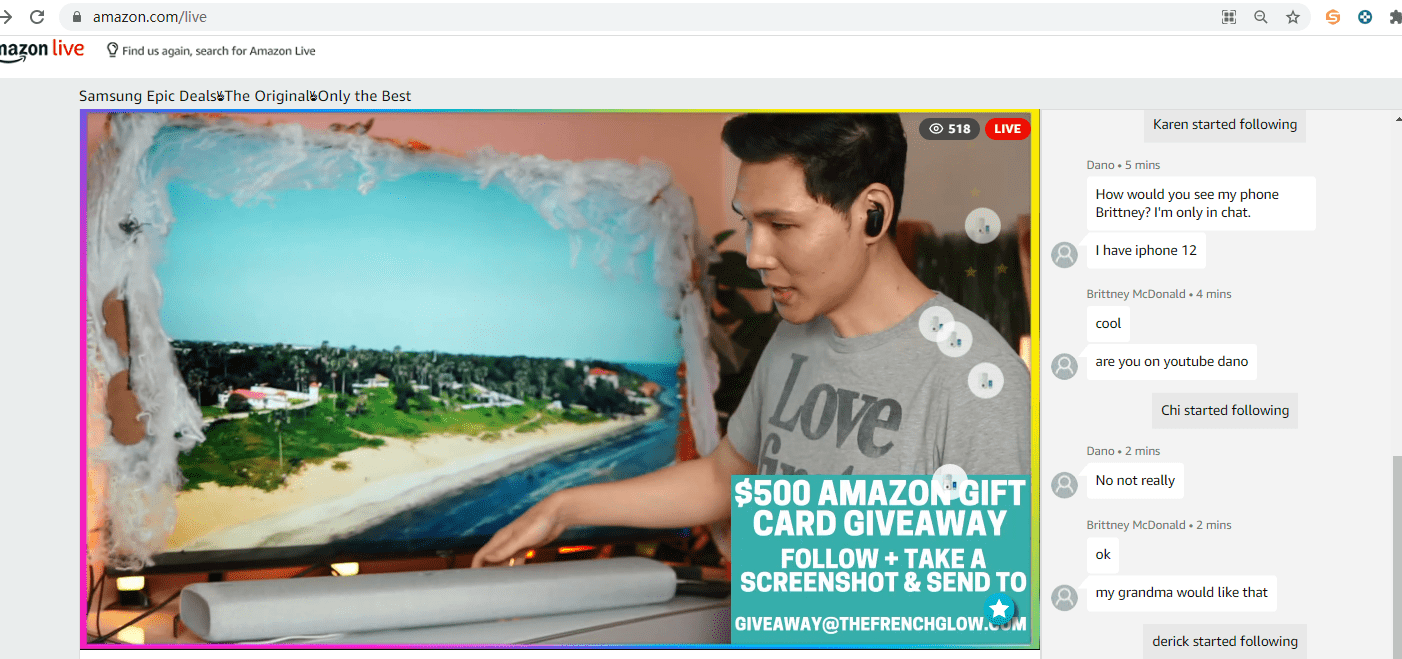The width and height of the screenshot is (1402, 659).
Task: Open the QR code icon in the address bar
Action: pos(1229,17)
